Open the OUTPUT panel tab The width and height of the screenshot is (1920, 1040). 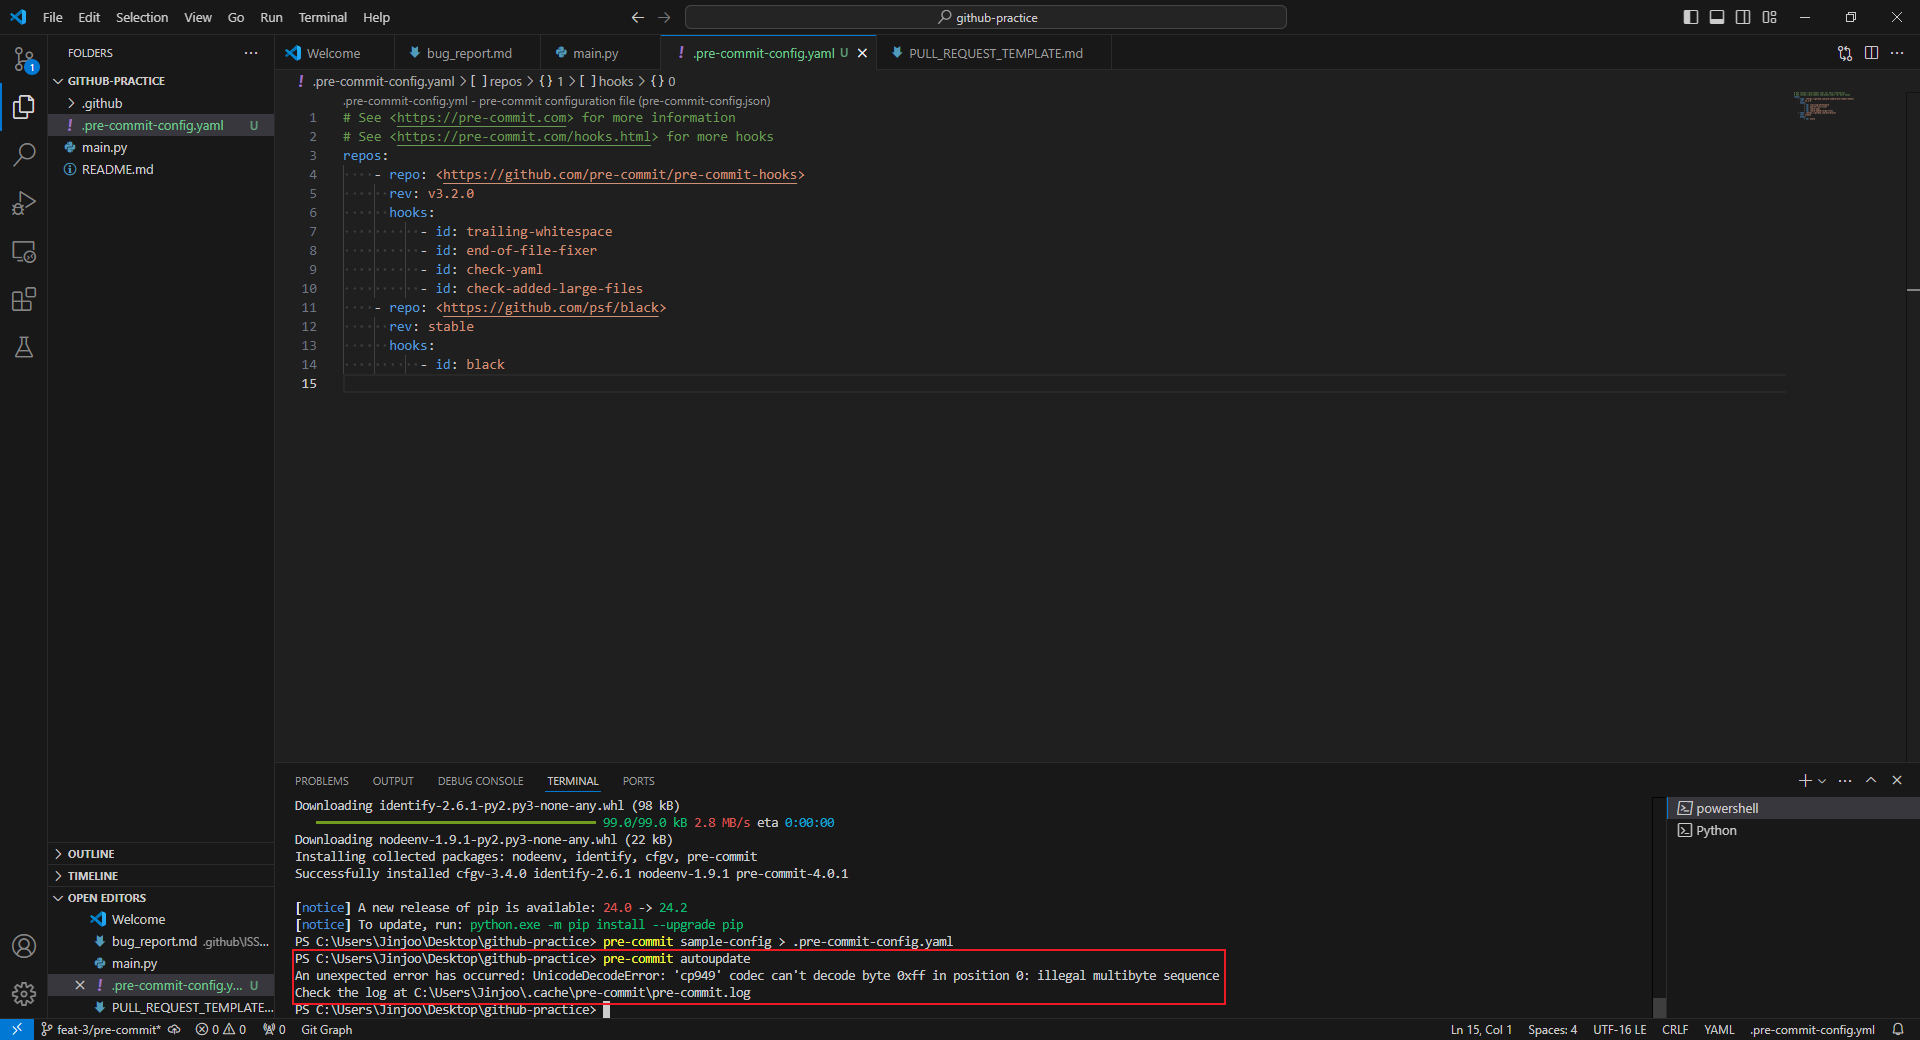tap(393, 781)
